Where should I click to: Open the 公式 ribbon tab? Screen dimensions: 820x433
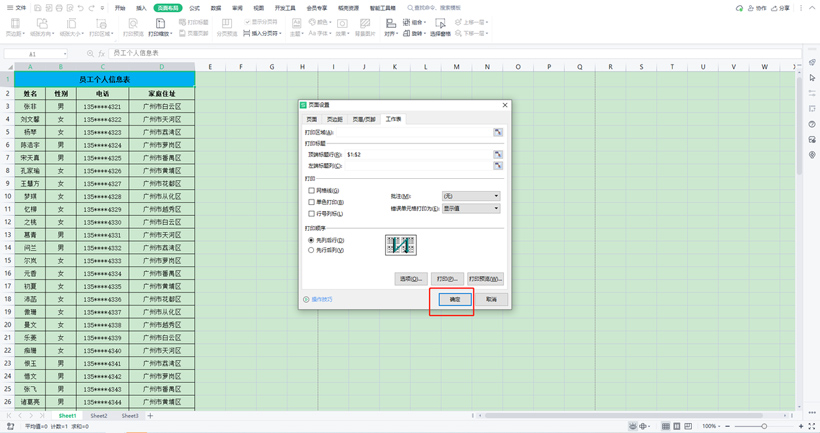pos(195,8)
